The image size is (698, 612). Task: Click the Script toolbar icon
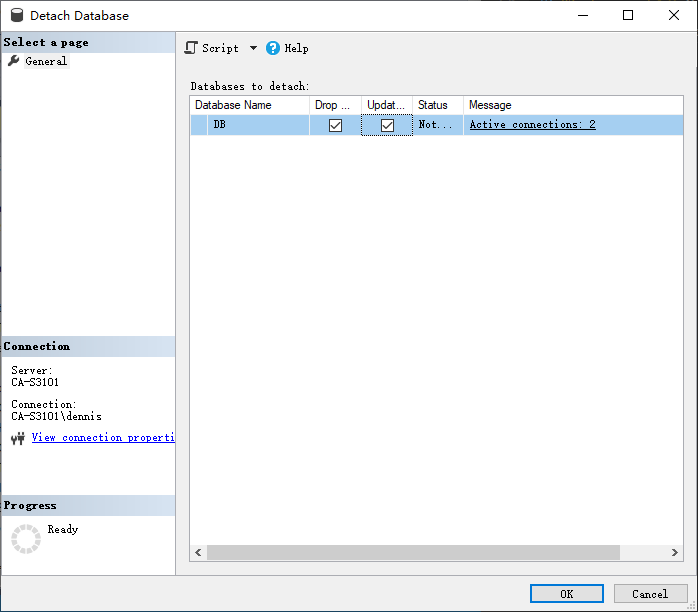[191, 48]
